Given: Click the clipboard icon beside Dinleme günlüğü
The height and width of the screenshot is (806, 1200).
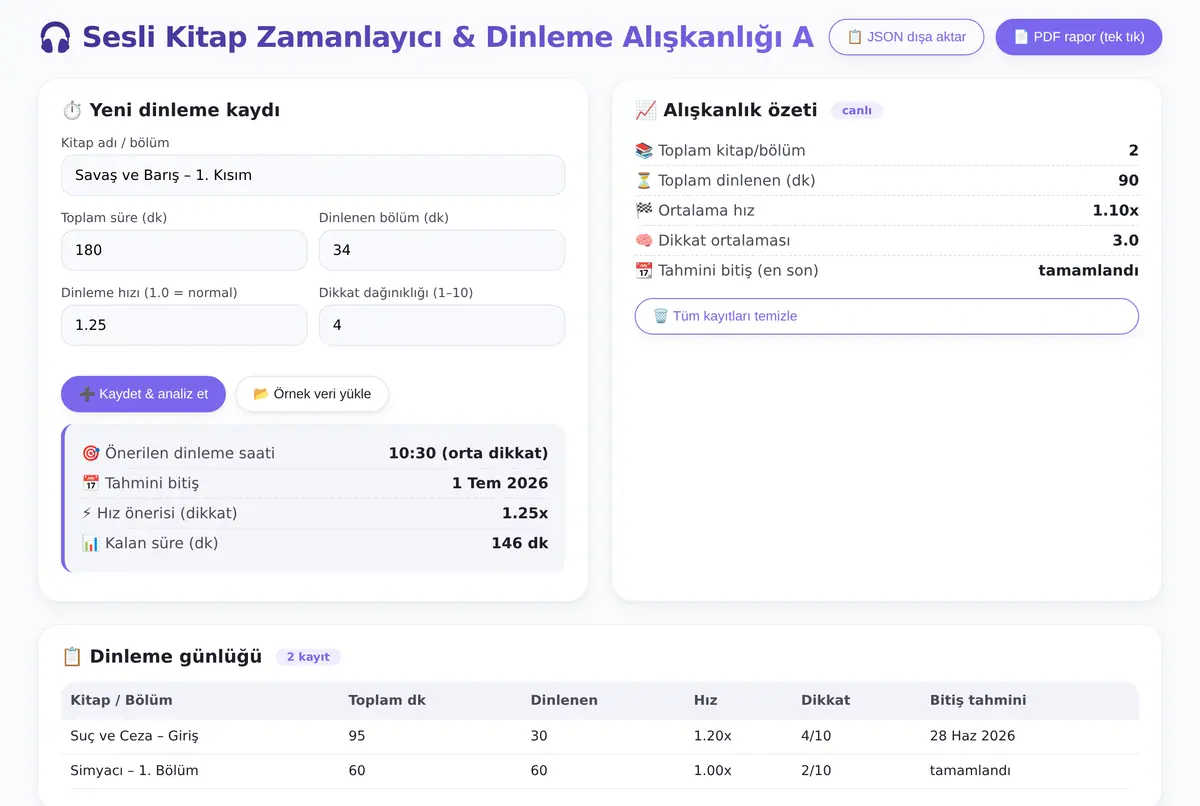Looking at the screenshot, I should click(72, 657).
